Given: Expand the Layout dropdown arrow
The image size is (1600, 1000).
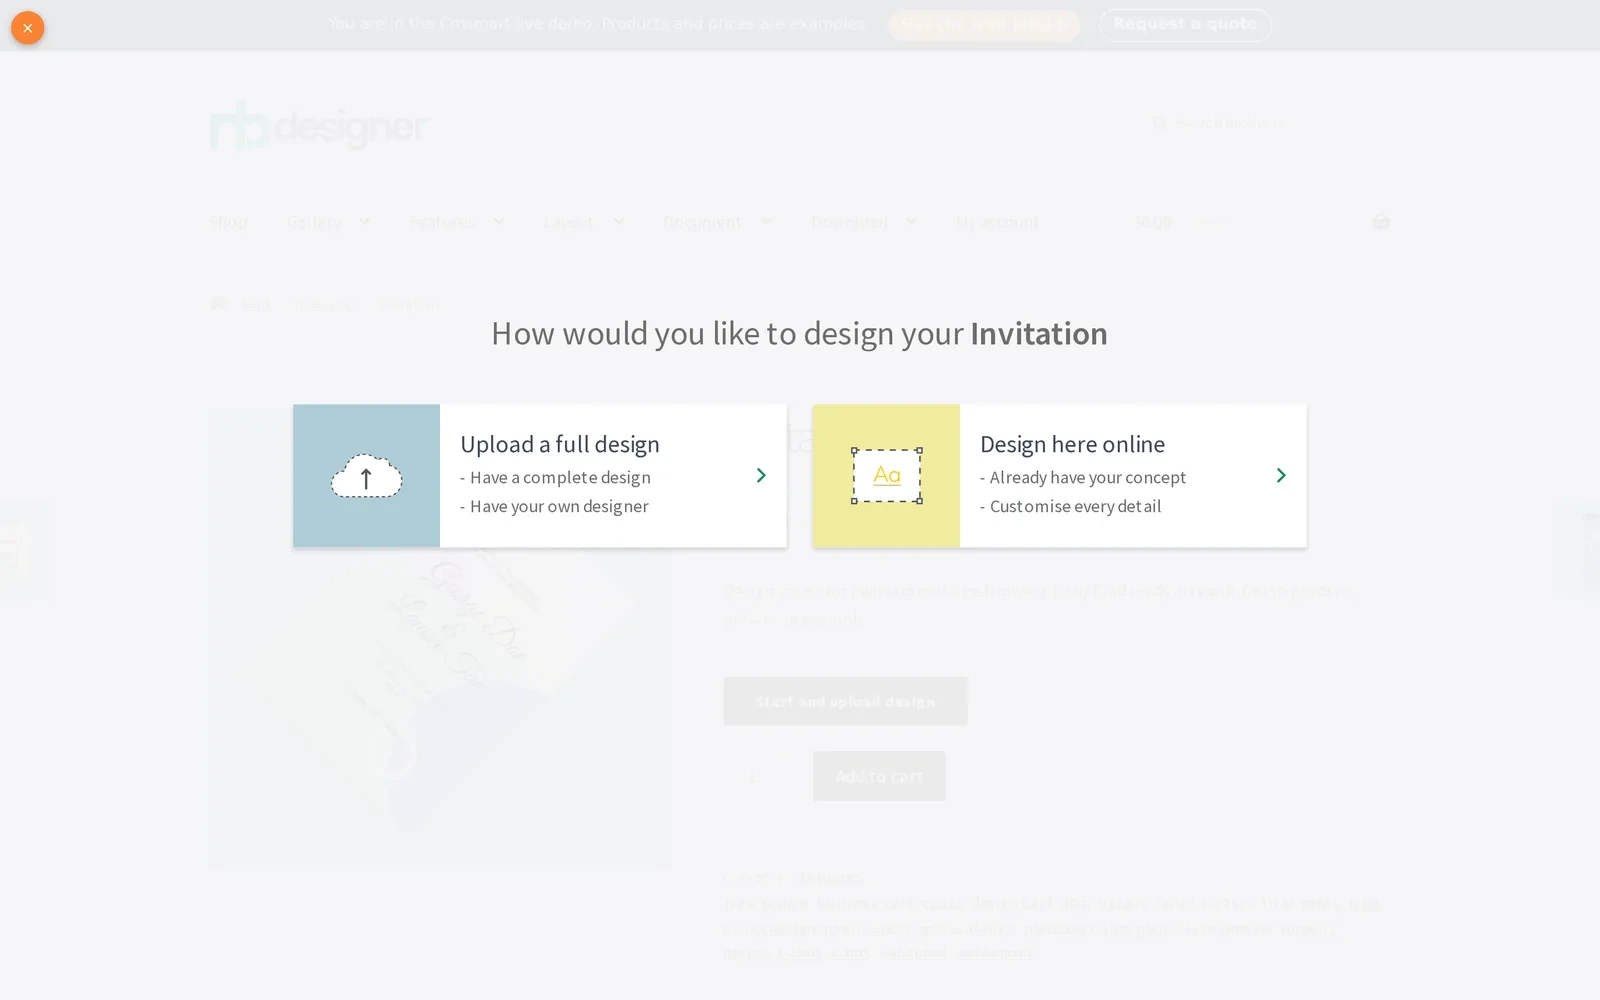Looking at the screenshot, I should pyautogui.click(x=618, y=221).
